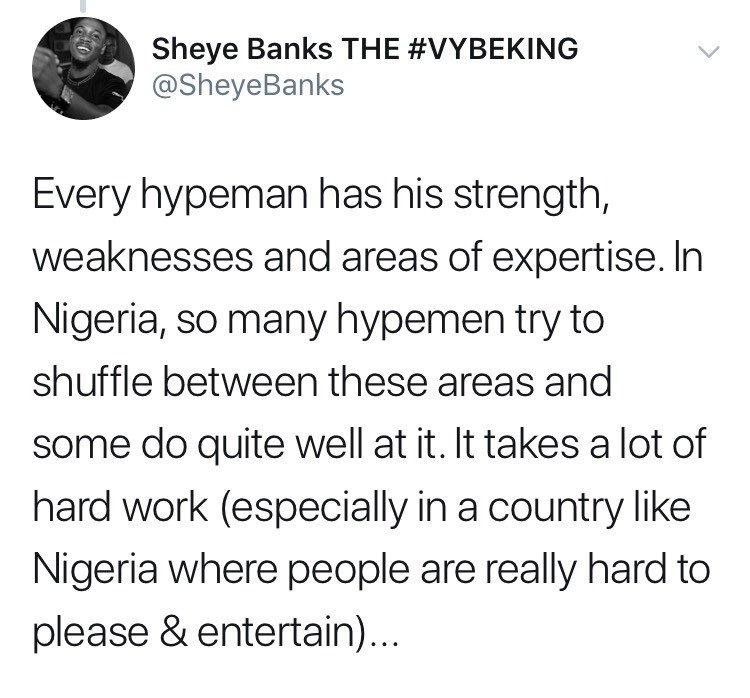Click the 'please & entertain)...' ending line
750x698 pixels.
coord(215,632)
